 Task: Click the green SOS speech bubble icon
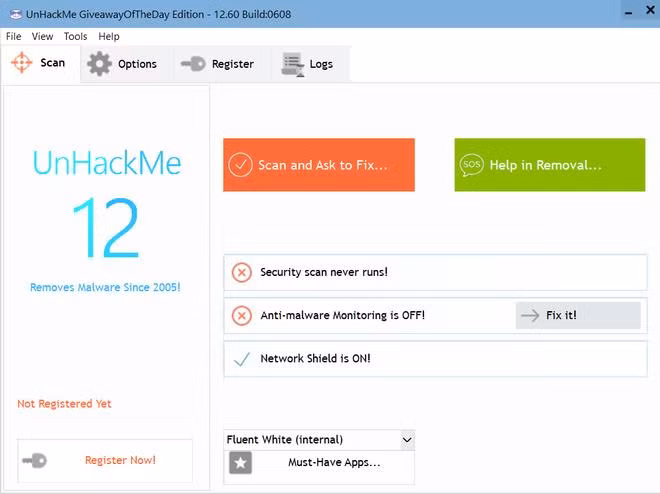point(471,165)
